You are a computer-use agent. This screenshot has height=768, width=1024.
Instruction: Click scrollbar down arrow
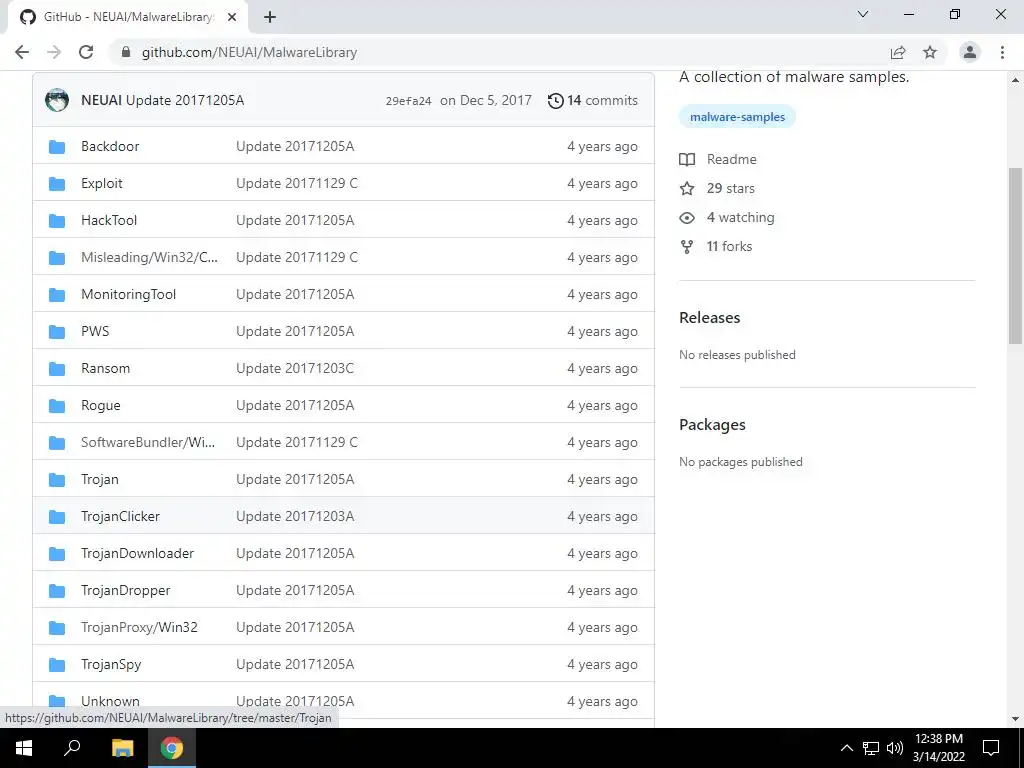point(1015,719)
